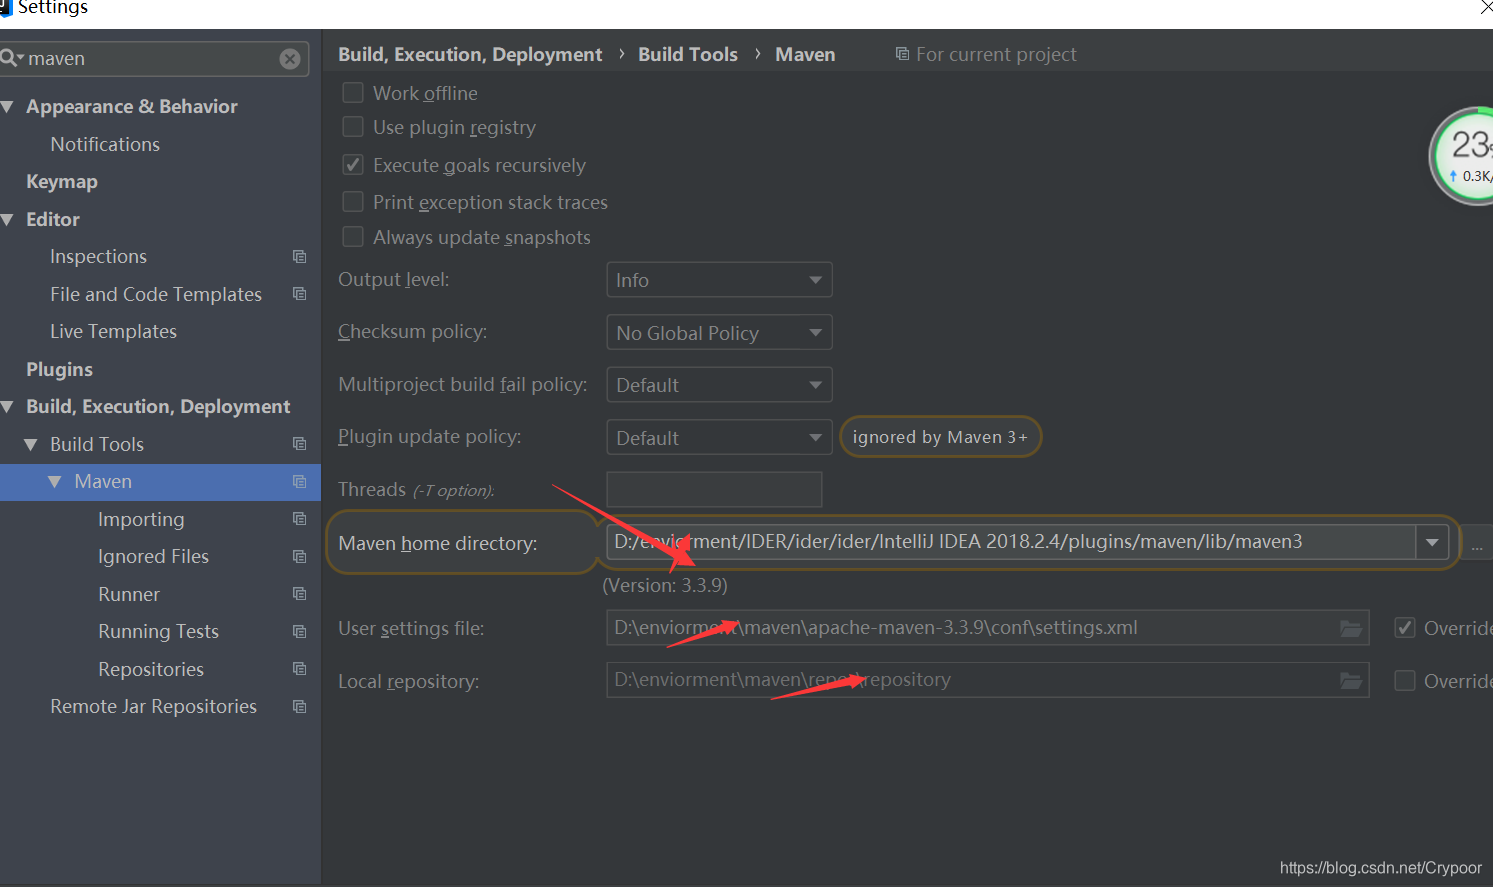Click project-level icon beside Maven row
The width and height of the screenshot is (1493, 887).
coord(299,482)
